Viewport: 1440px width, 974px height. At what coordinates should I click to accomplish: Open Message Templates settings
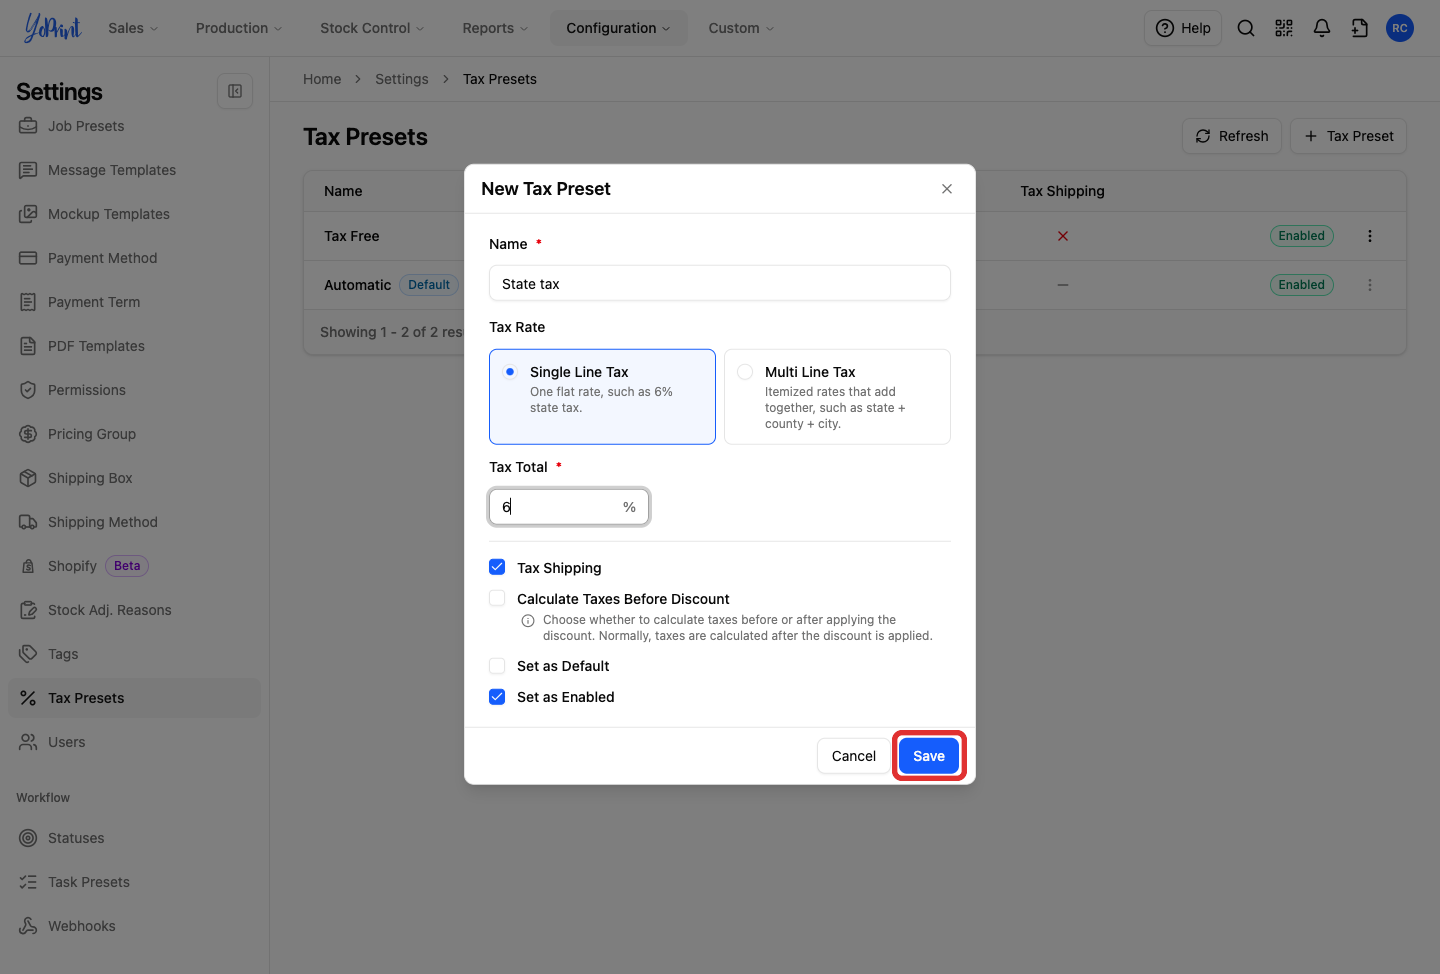134,170
